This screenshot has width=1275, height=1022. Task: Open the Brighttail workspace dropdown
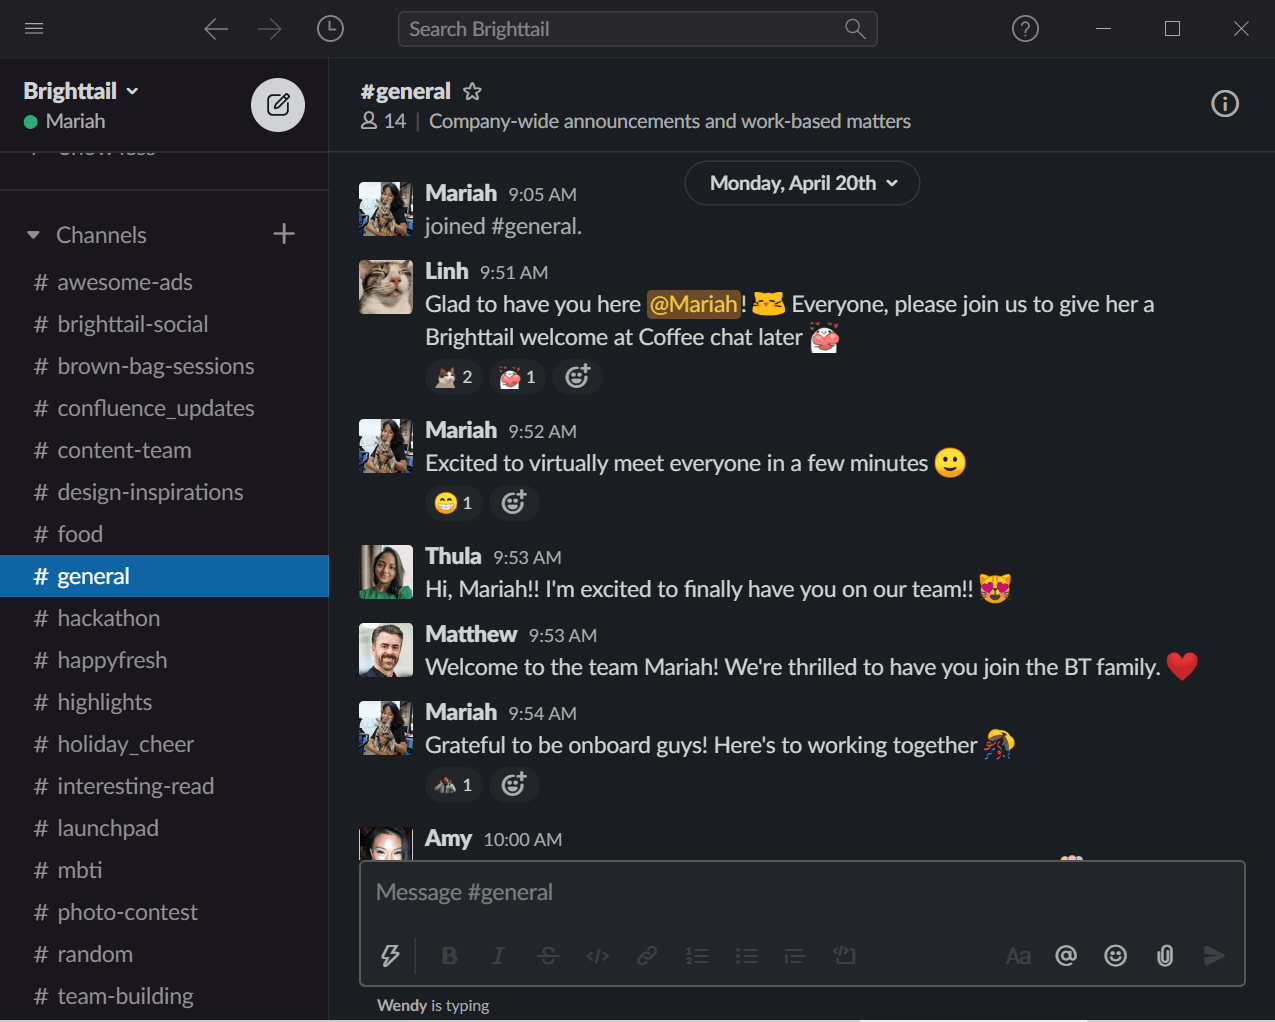81,90
